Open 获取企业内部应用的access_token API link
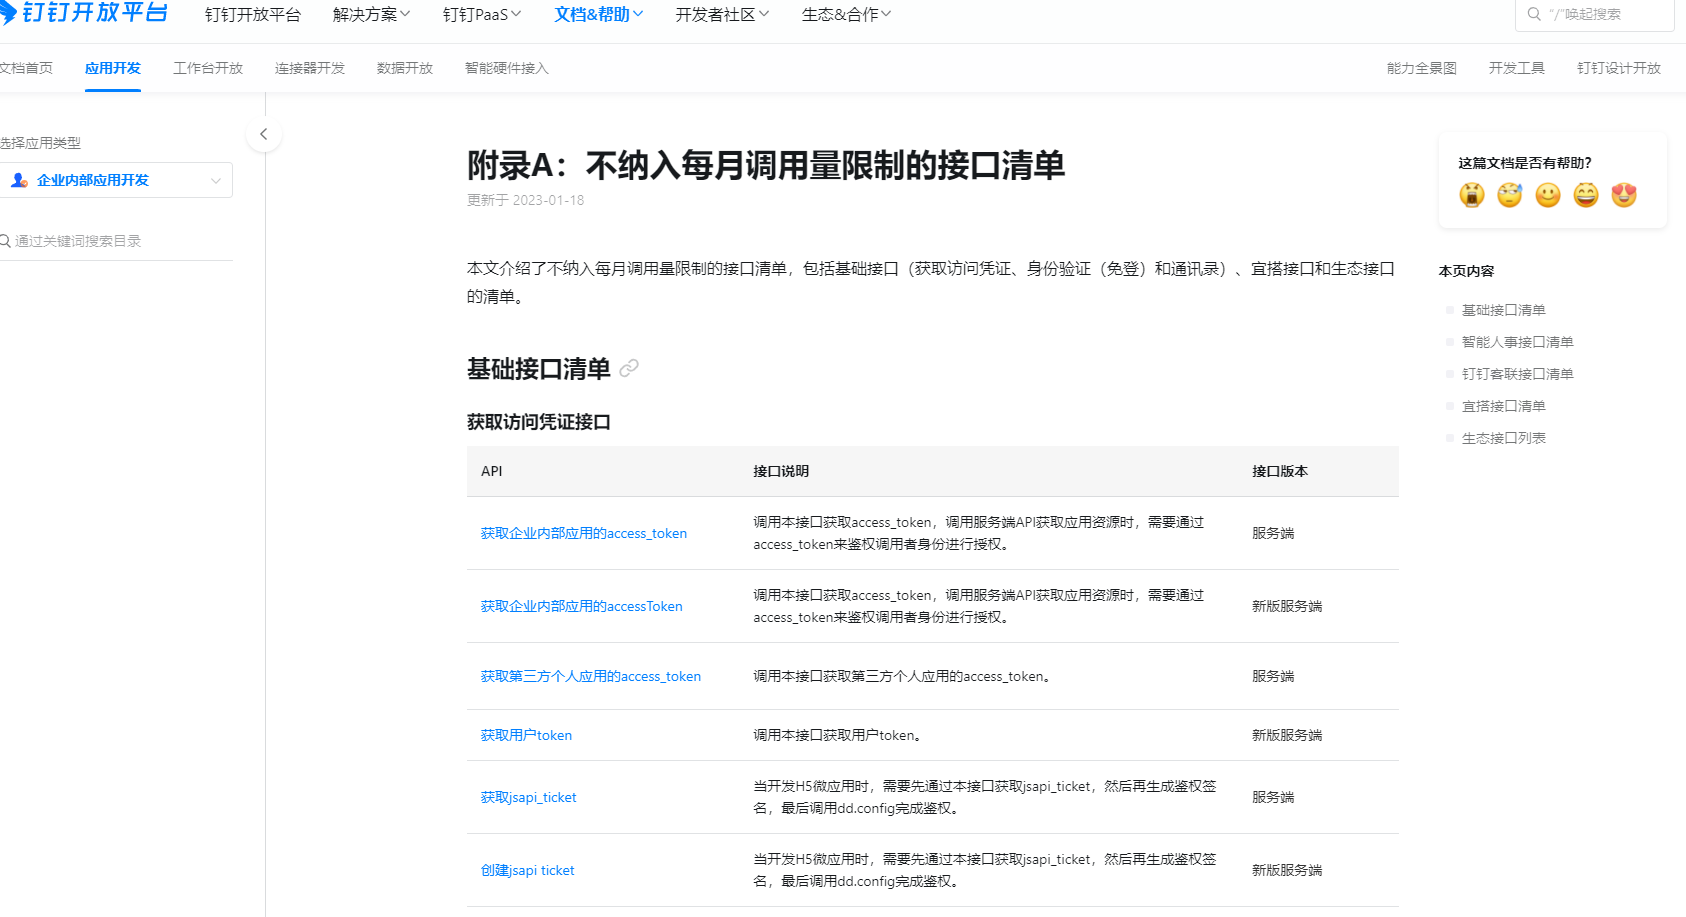1686x917 pixels. click(x=584, y=533)
